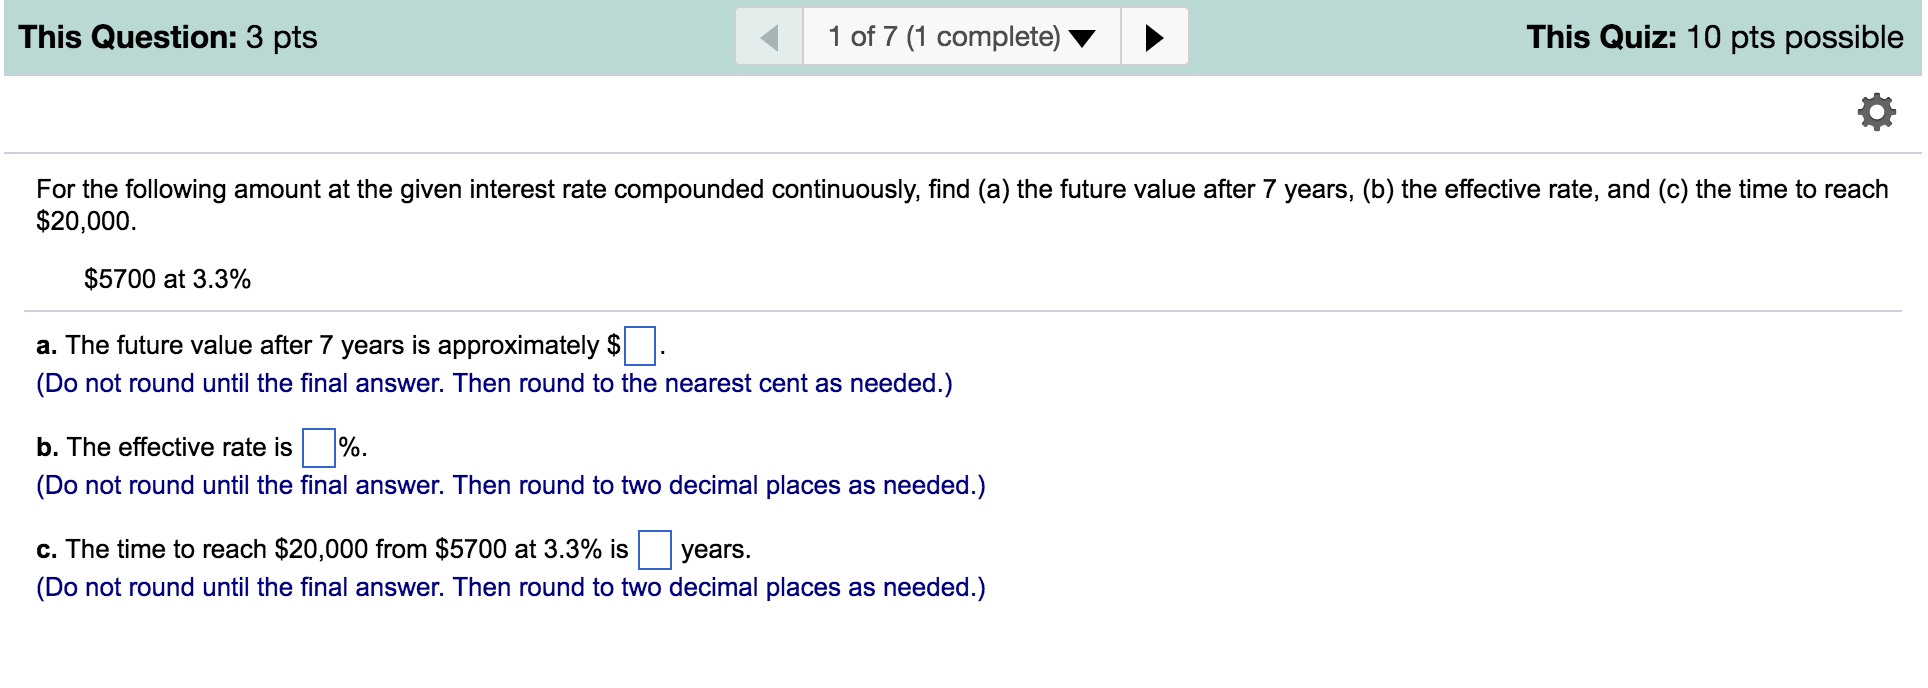The height and width of the screenshot is (688, 1928).
Task: Click the part b "The effective rate is" prompt
Action: tap(165, 448)
